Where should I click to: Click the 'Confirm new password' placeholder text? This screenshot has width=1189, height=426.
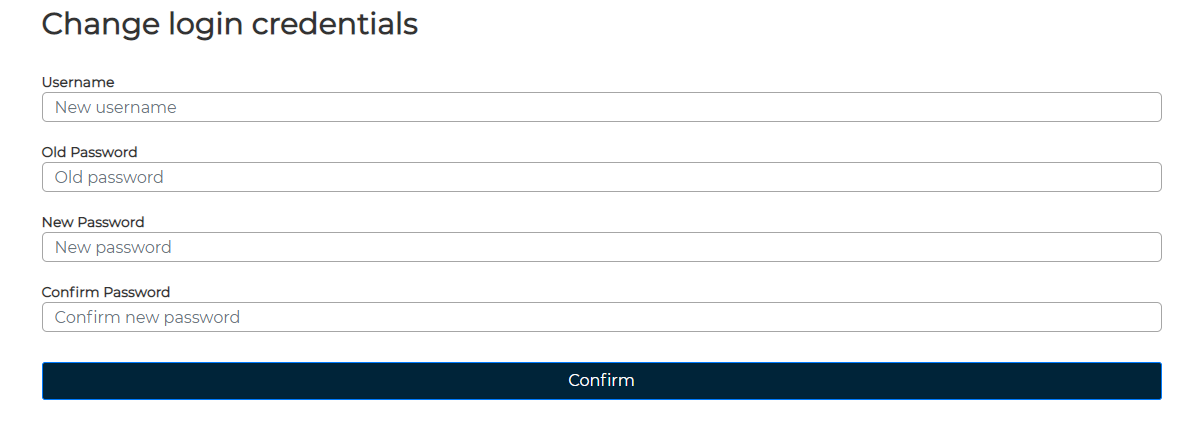(x=147, y=317)
